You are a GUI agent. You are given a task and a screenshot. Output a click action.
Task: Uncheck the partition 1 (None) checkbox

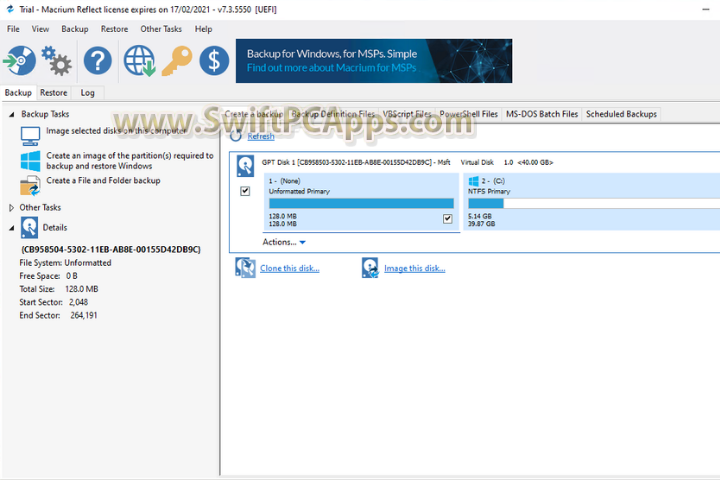448,219
